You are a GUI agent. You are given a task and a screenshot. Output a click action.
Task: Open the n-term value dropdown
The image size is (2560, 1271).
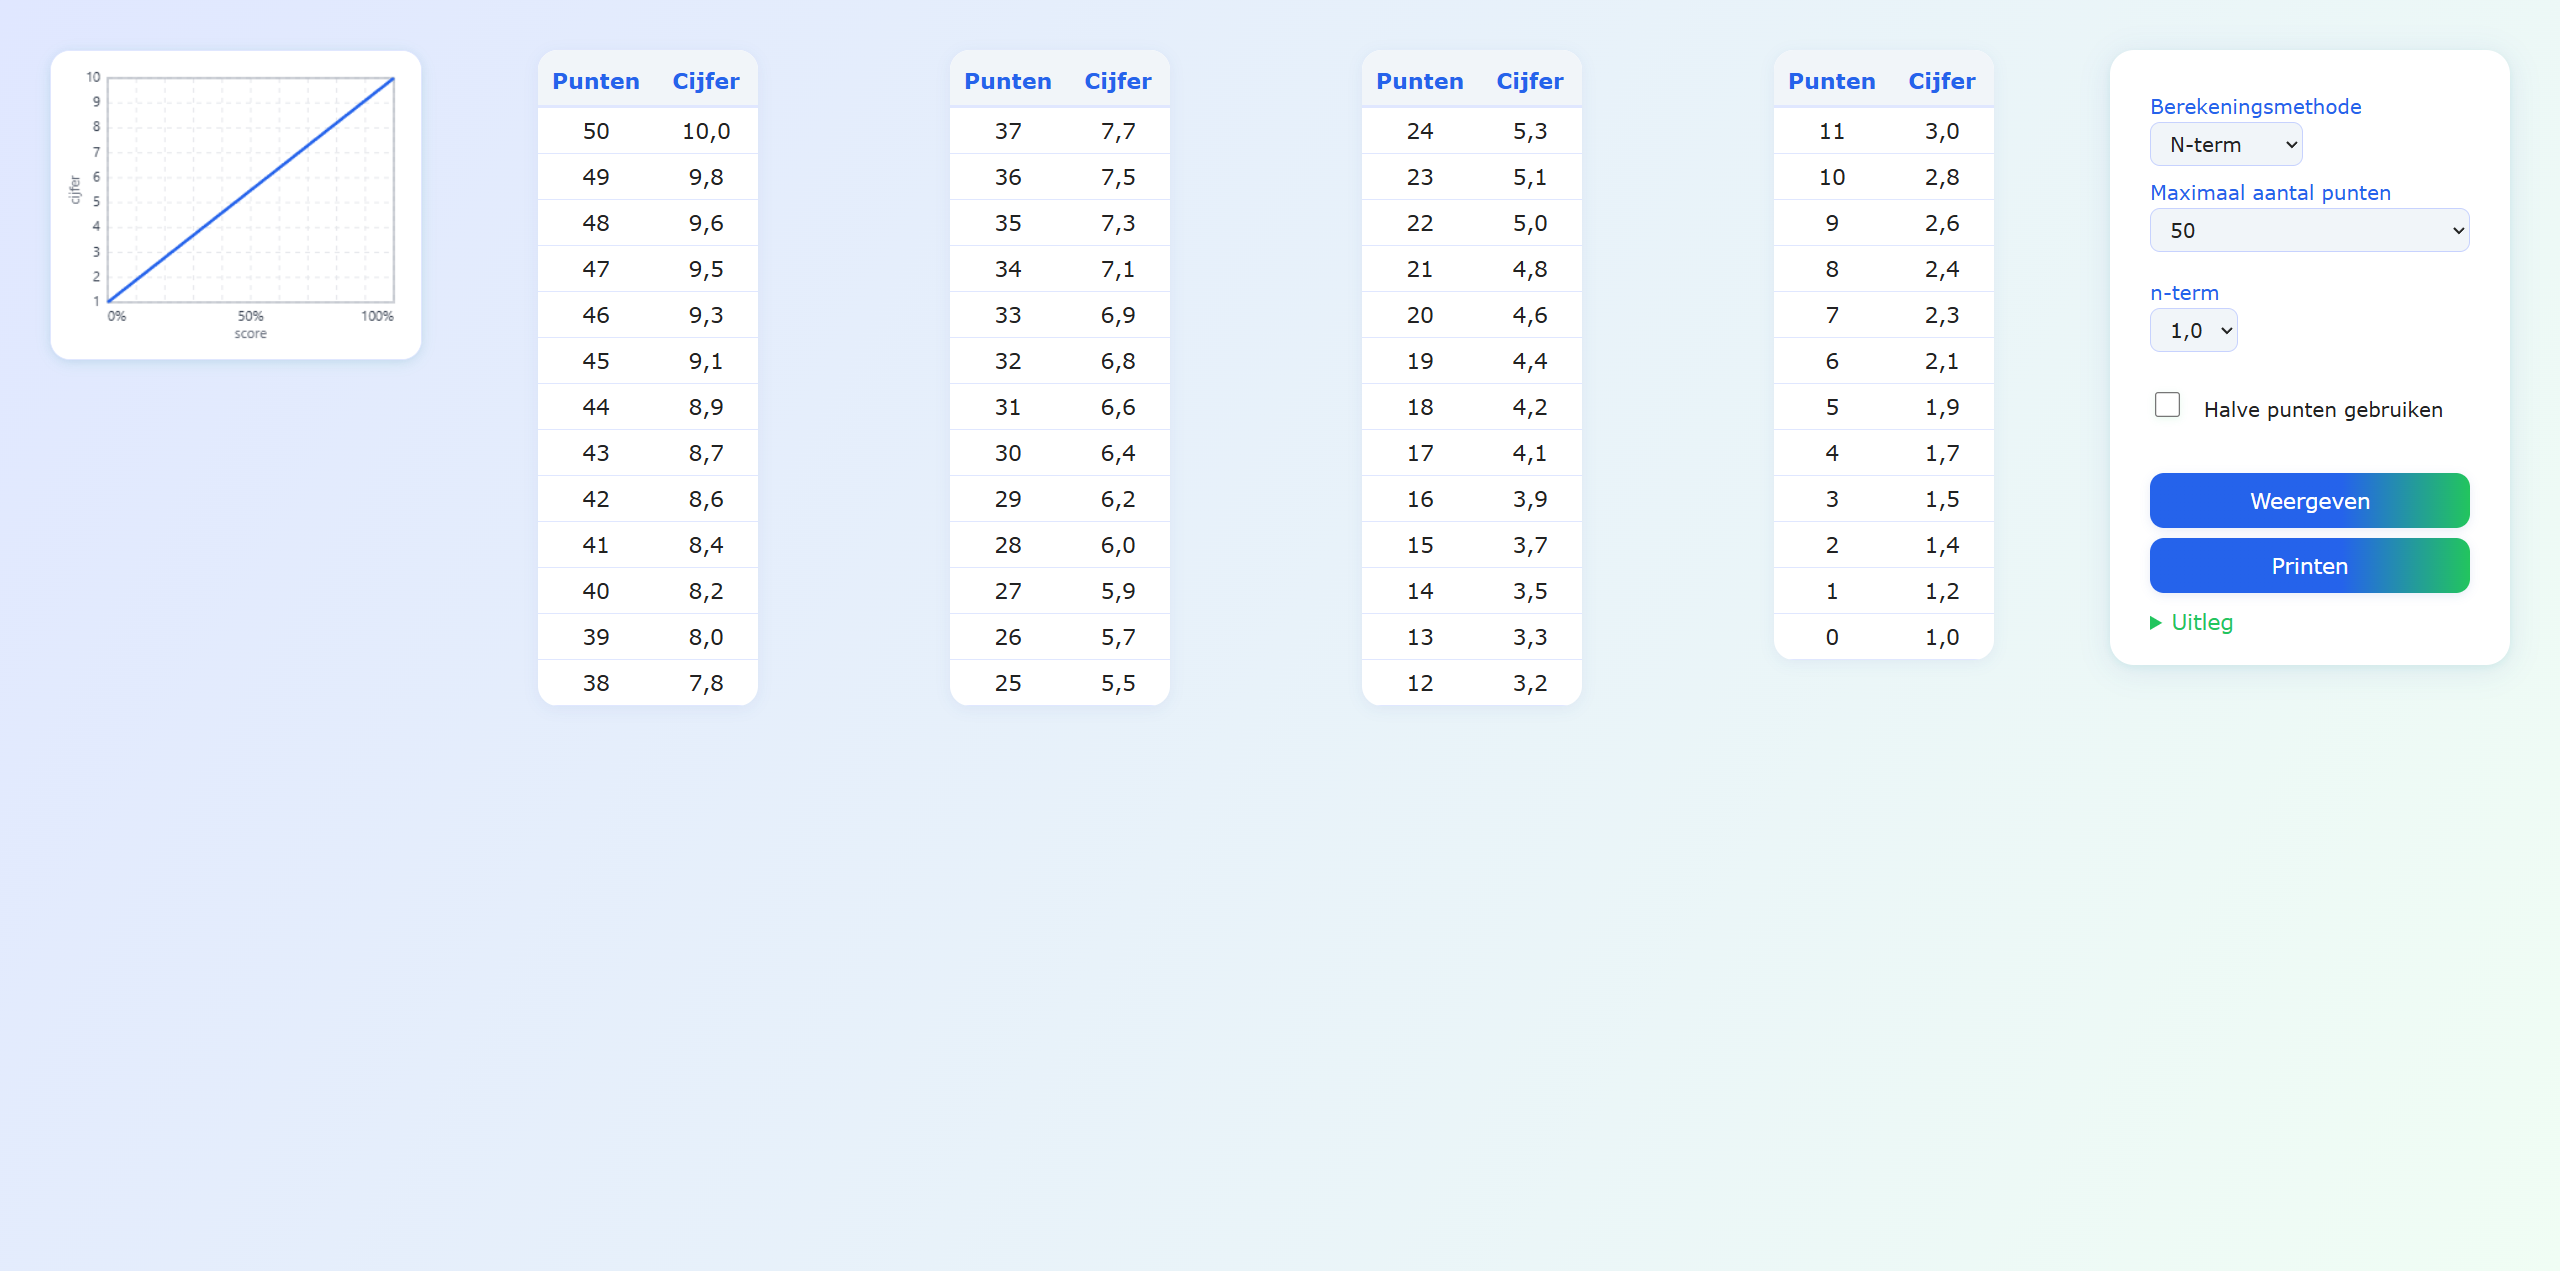(2193, 331)
